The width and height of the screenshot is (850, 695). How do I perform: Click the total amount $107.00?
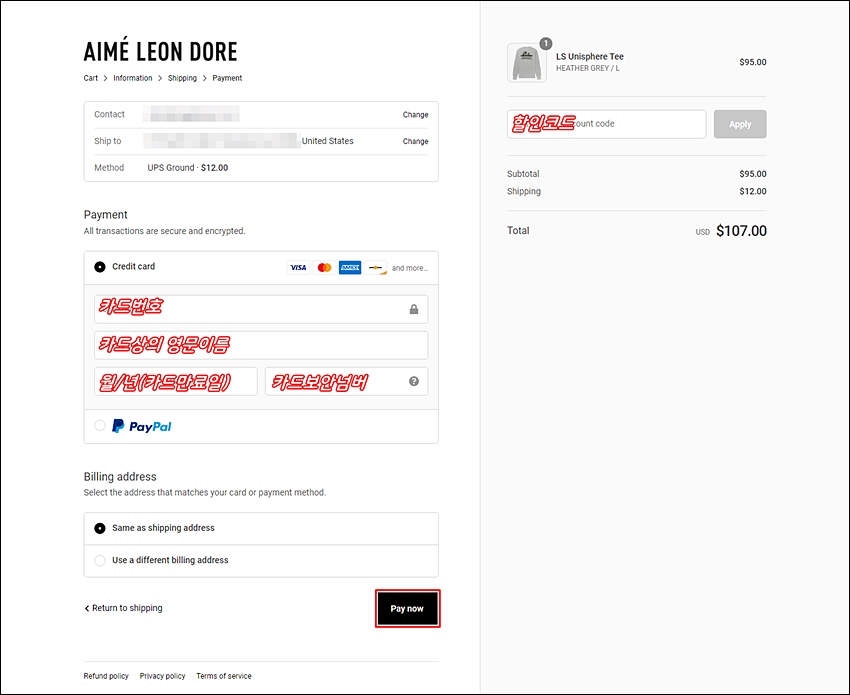(741, 231)
